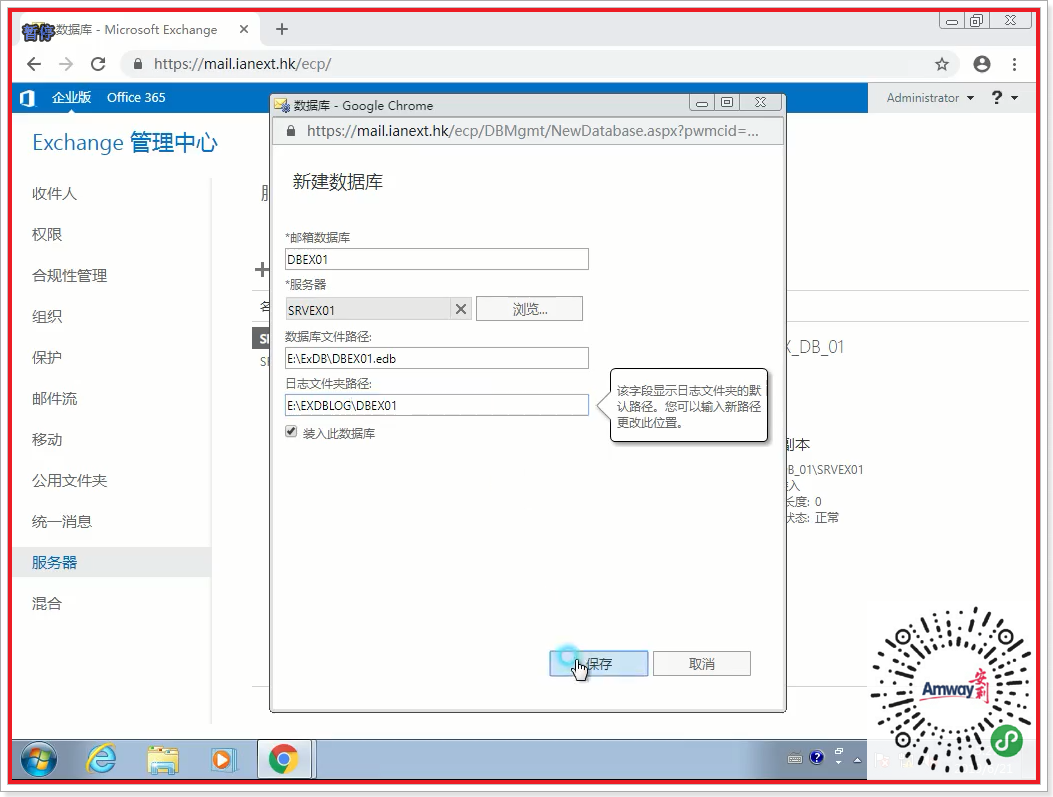This screenshot has height=797, width=1053.
Task: Open Mobile (移动) in sidebar
Action: 46,439
